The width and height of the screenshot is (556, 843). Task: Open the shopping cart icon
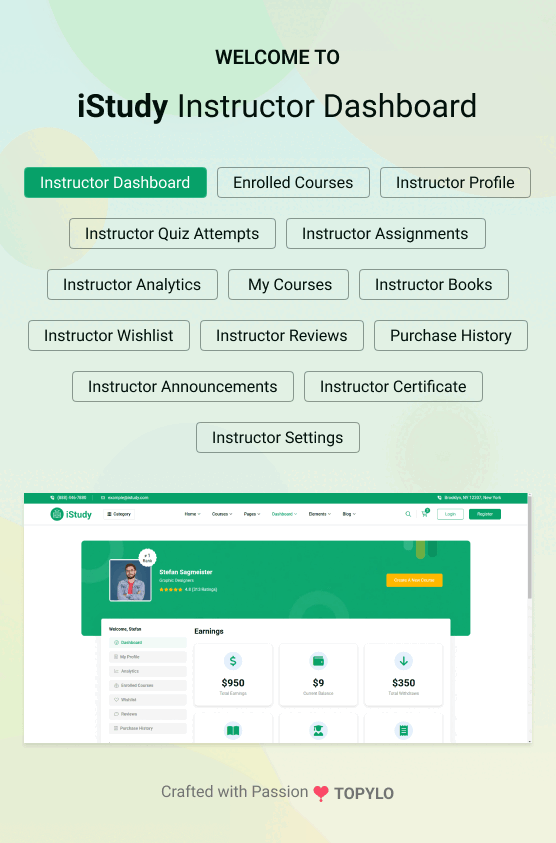point(425,513)
